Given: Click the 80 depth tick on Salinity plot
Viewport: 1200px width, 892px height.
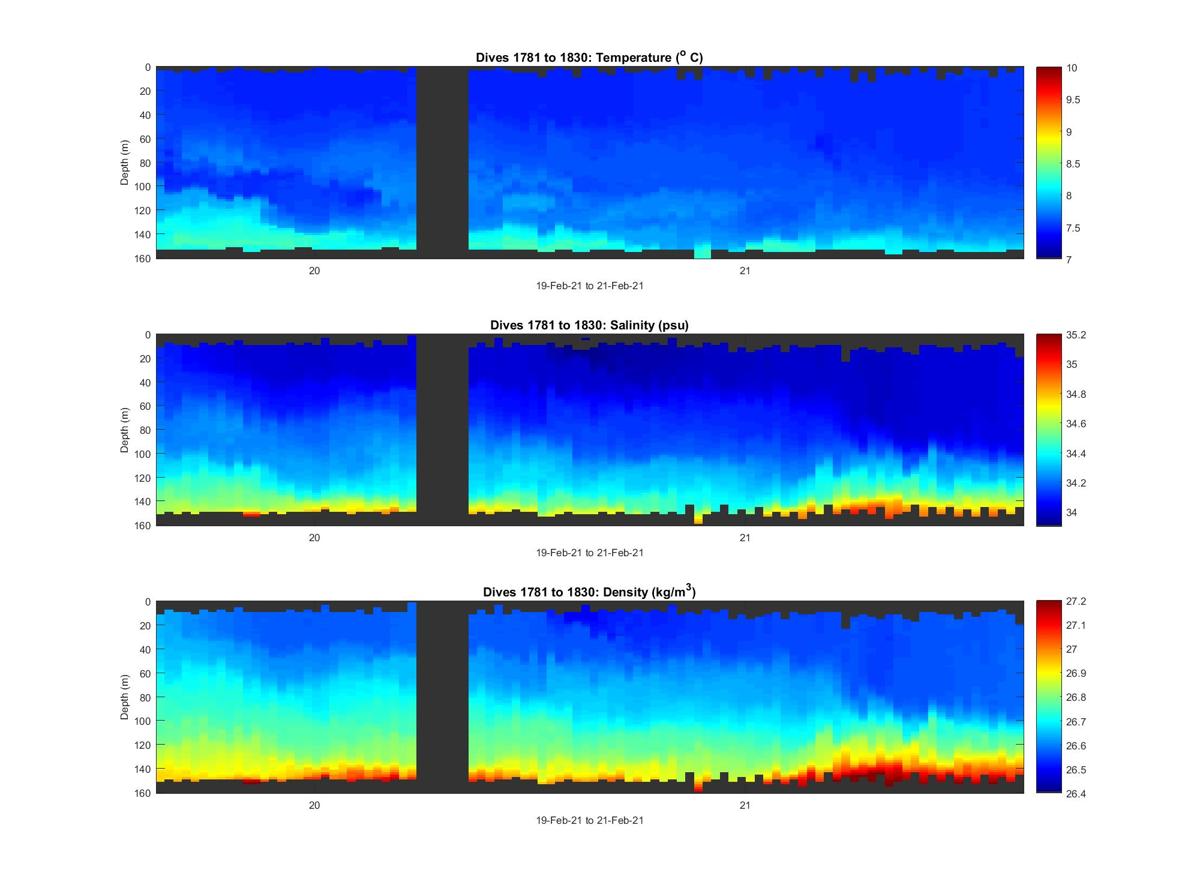Looking at the screenshot, I should (145, 430).
